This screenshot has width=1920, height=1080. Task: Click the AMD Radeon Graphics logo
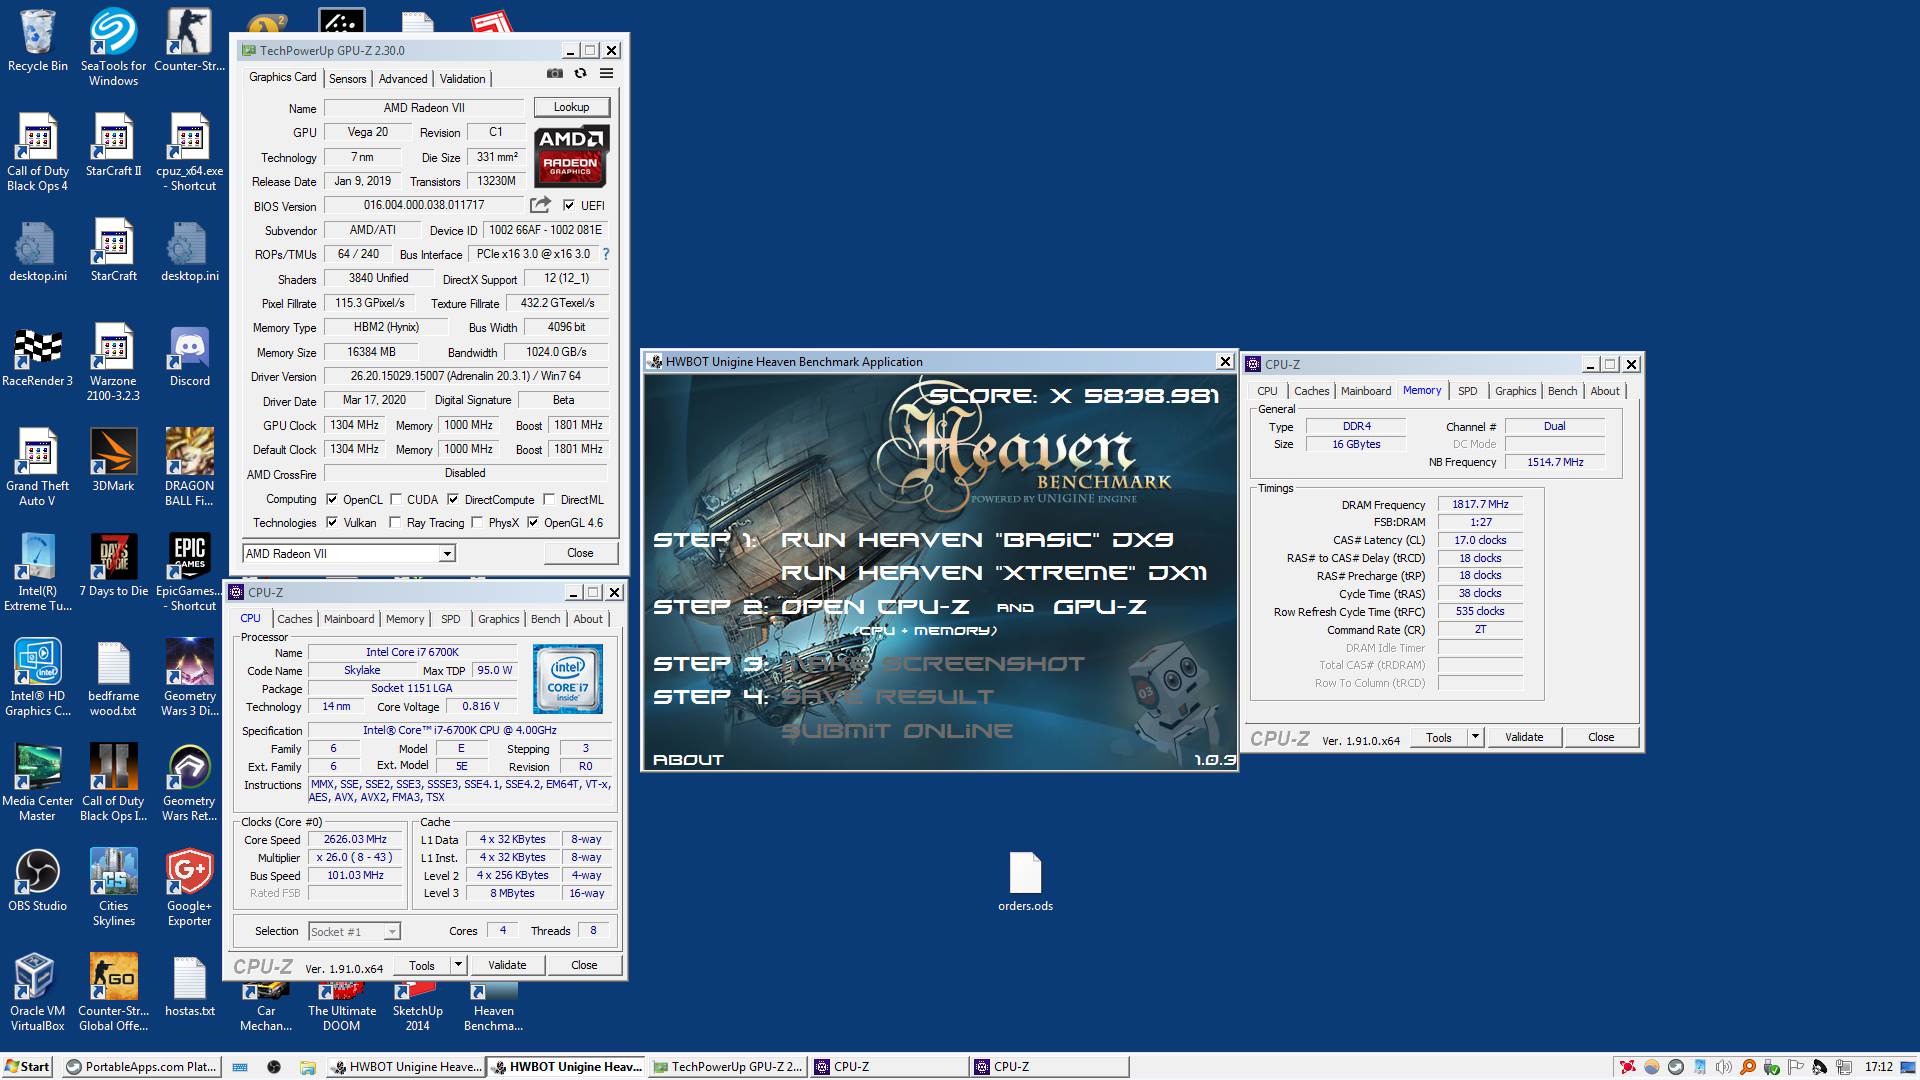tap(571, 156)
